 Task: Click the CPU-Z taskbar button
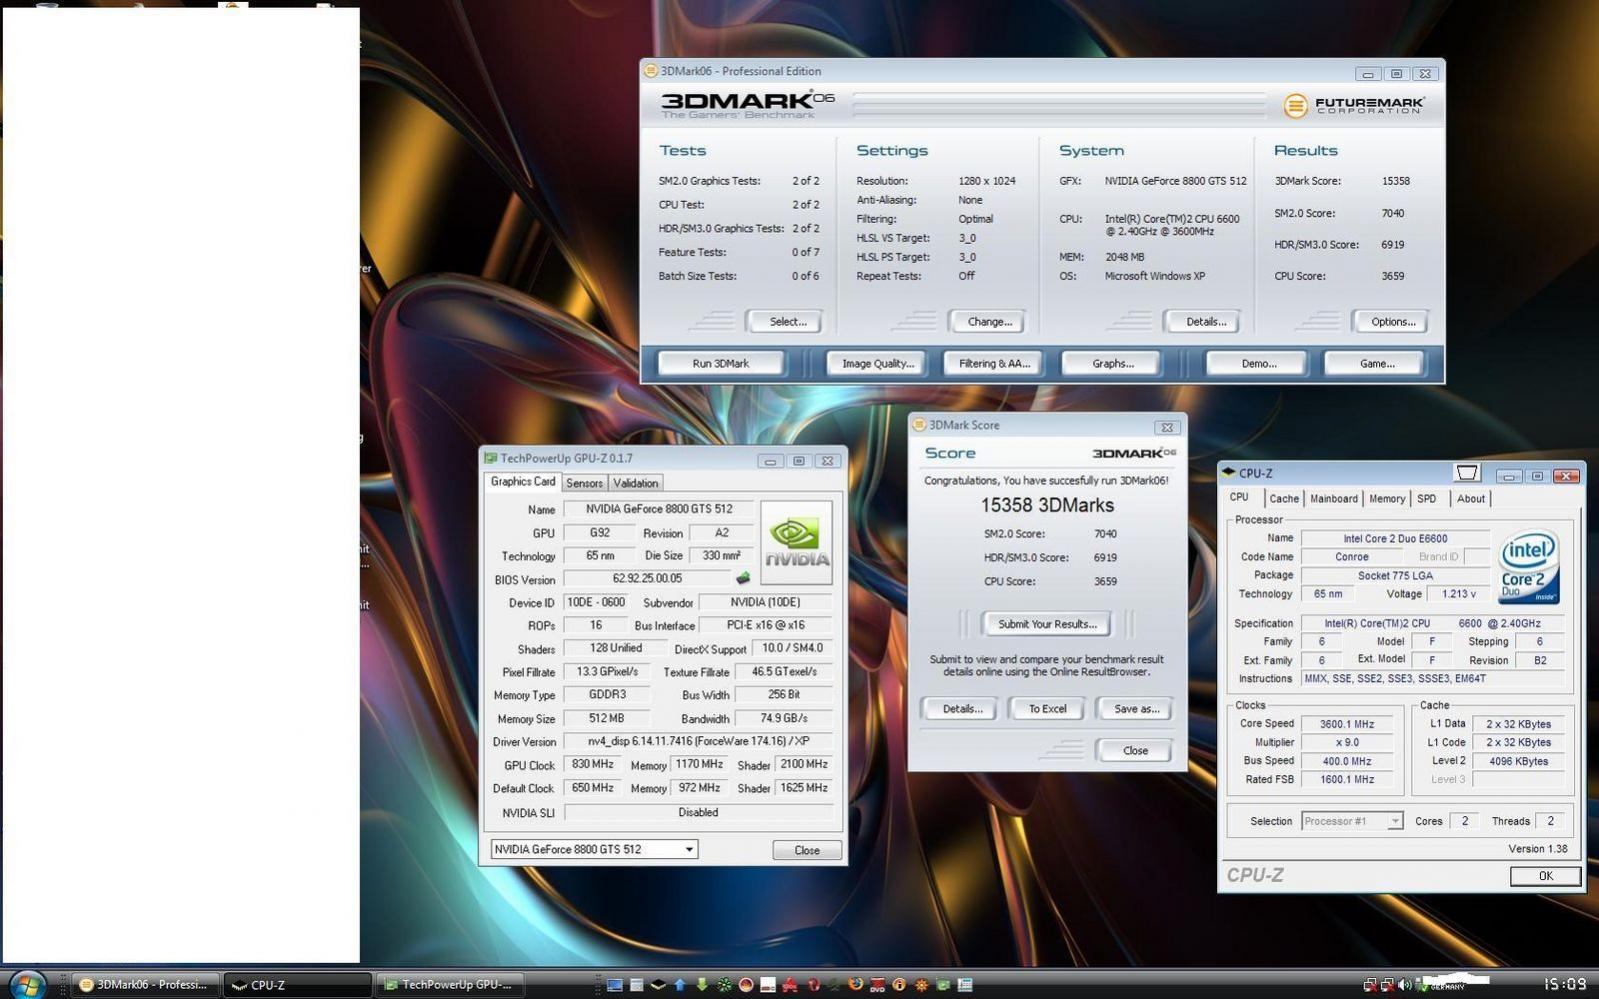[297, 985]
